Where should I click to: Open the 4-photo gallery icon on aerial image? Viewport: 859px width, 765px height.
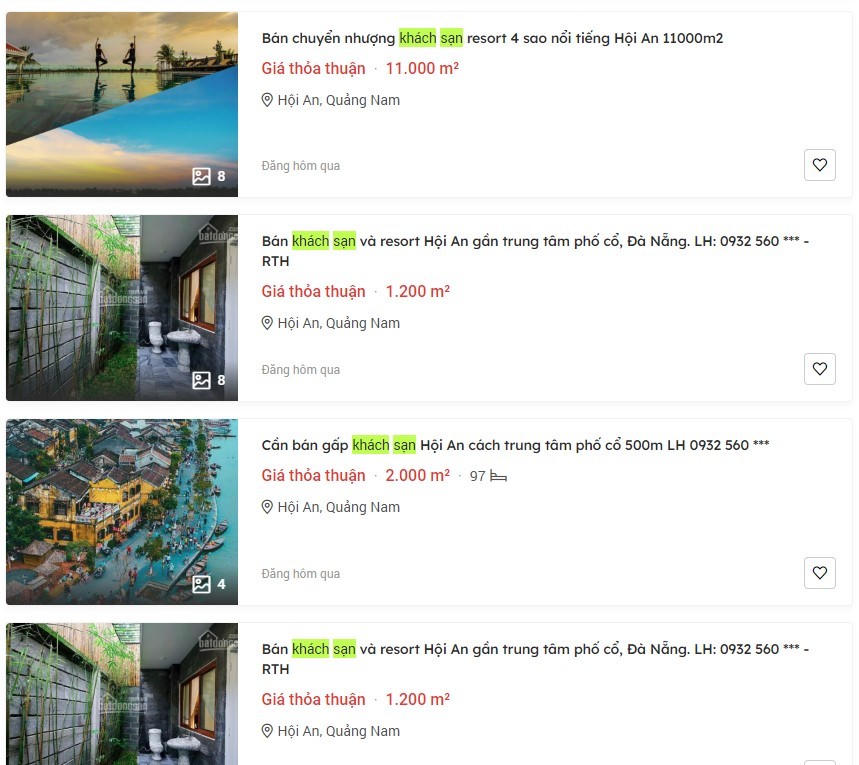pos(201,584)
